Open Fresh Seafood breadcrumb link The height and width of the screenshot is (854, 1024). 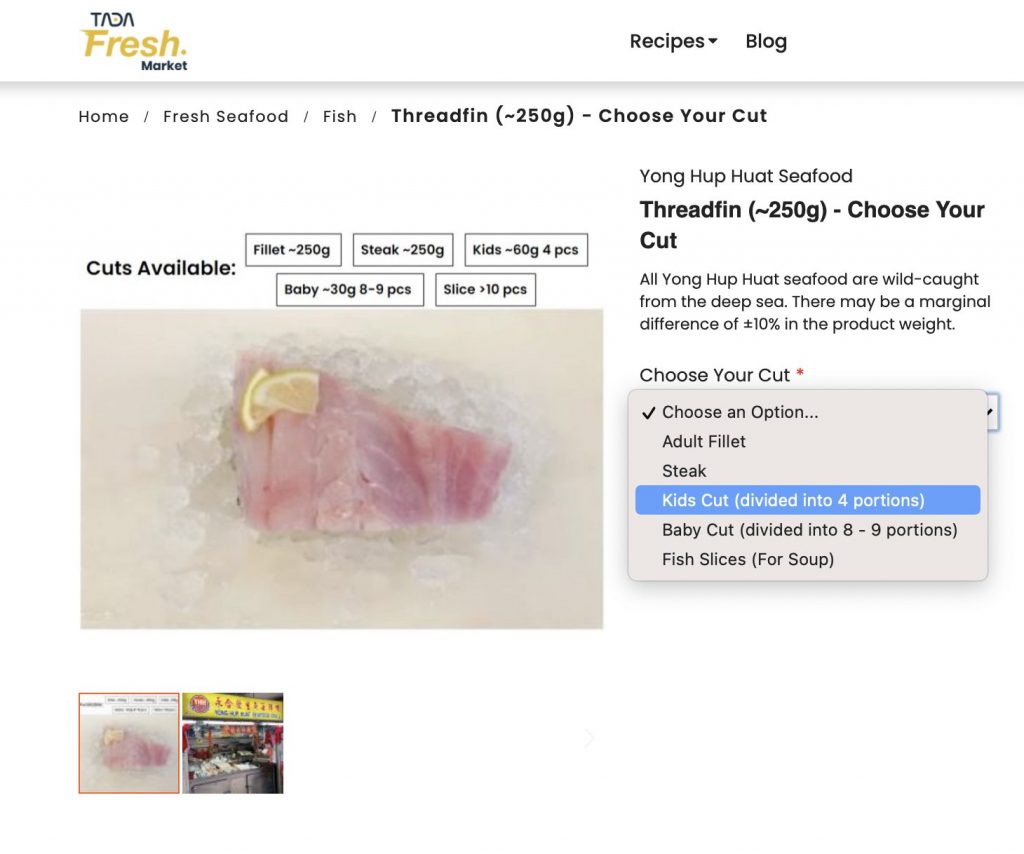[x=226, y=116]
